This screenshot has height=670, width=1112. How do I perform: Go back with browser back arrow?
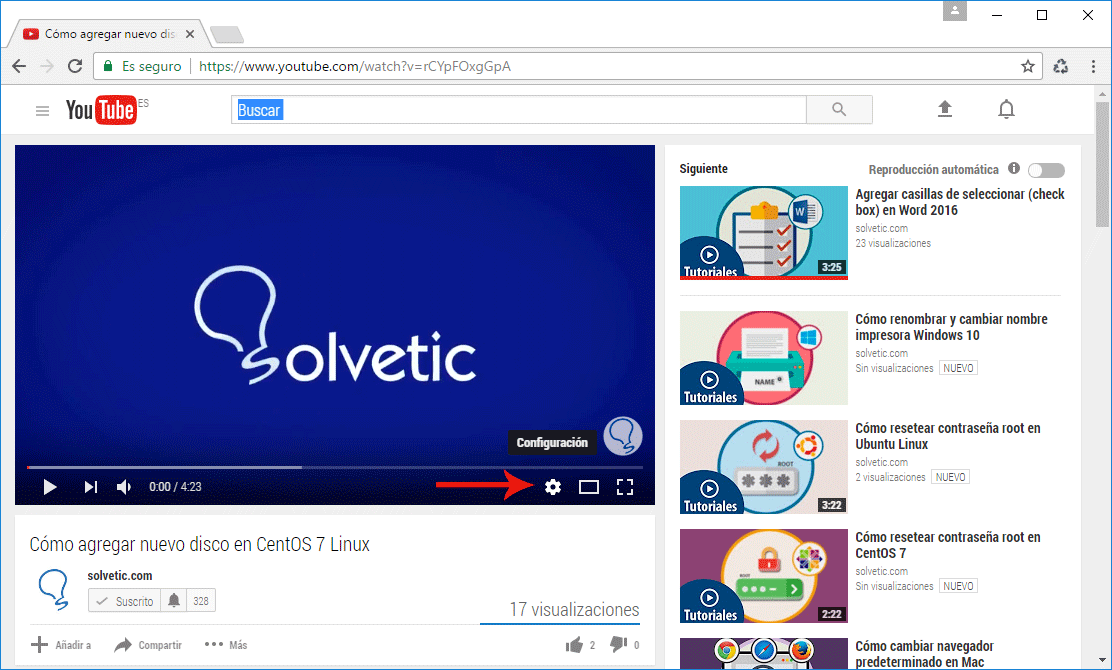pos(19,66)
